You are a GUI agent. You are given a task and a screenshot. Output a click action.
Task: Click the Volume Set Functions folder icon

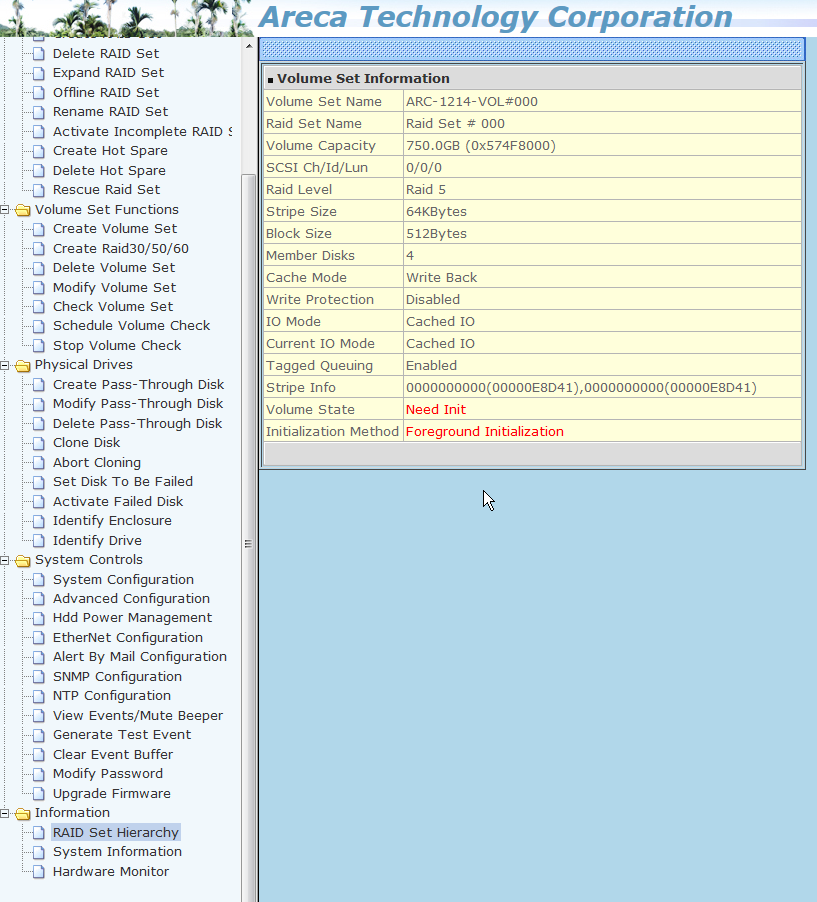tap(23, 210)
